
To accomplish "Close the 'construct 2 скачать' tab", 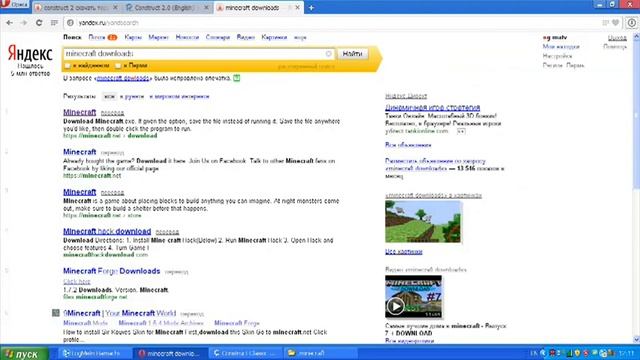I will 115,7.
